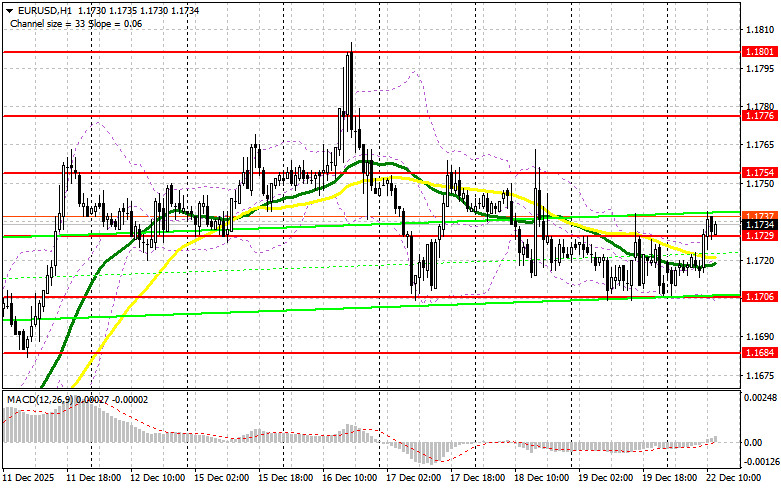The width and height of the screenshot is (781, 489).
Task: Select the '15 Dec 02:00' time axis label
Action: [222, 478]
